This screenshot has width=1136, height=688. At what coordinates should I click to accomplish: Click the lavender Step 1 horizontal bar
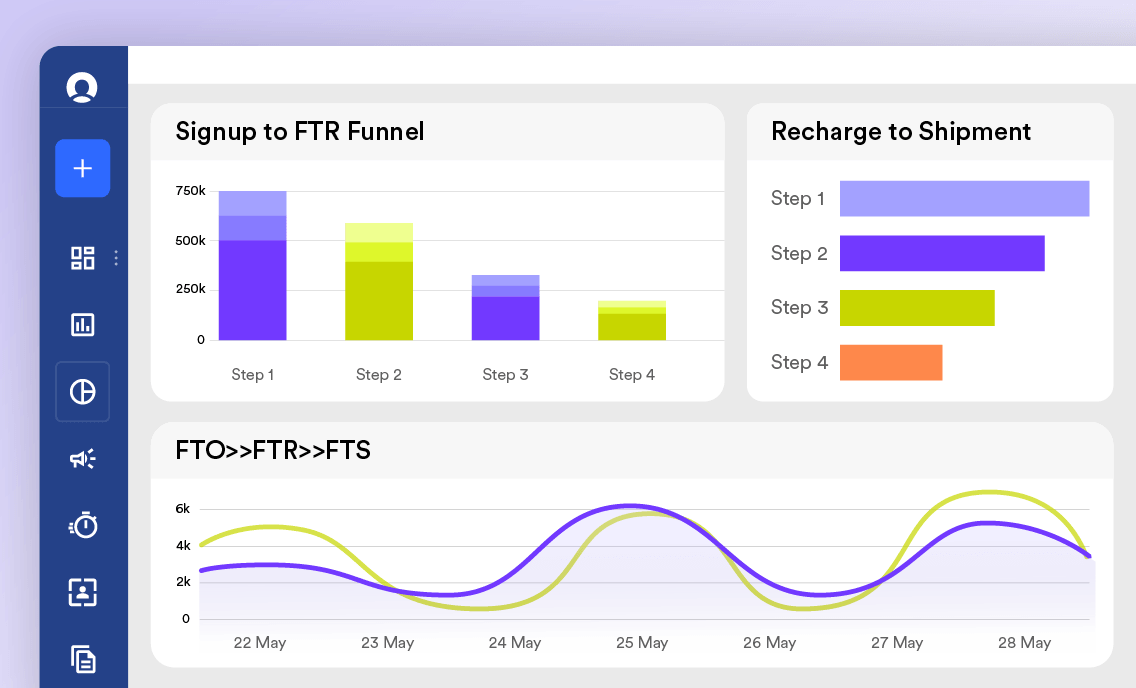(964, 198)
